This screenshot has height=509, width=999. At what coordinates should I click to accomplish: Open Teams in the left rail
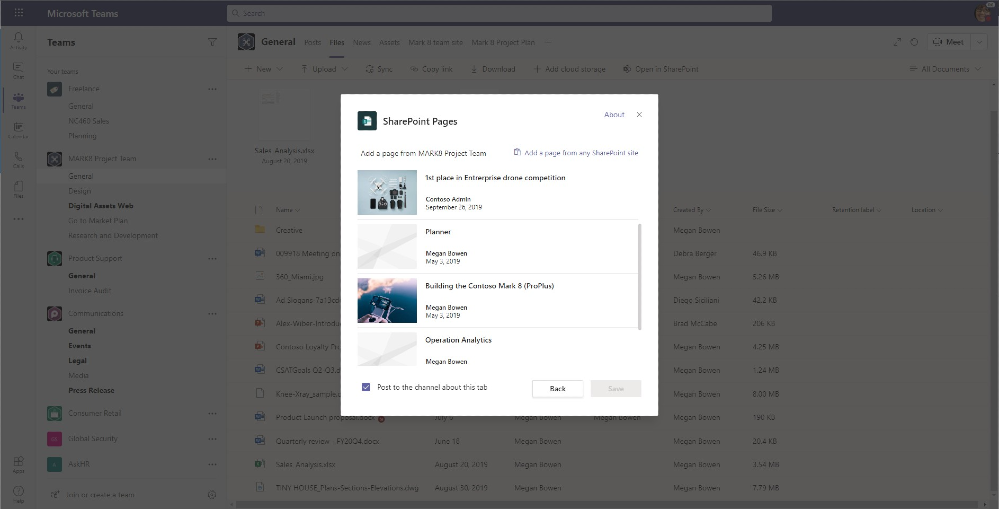18,100
